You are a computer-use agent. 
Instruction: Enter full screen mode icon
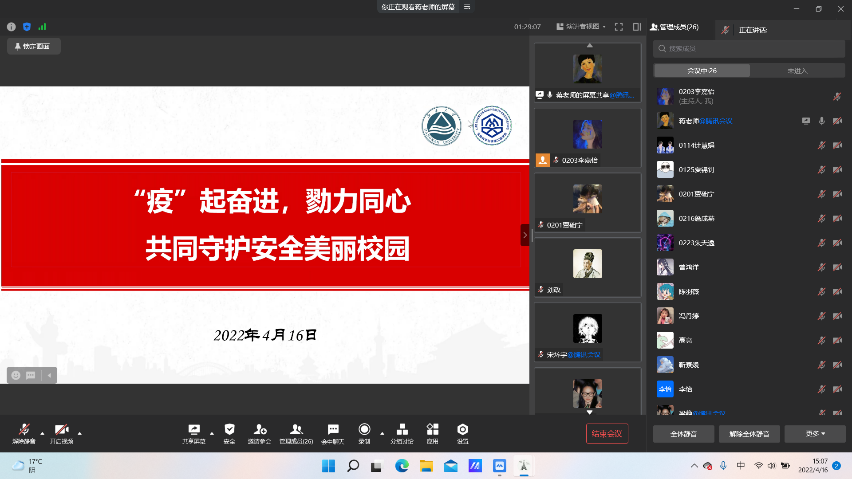[619, 27]
